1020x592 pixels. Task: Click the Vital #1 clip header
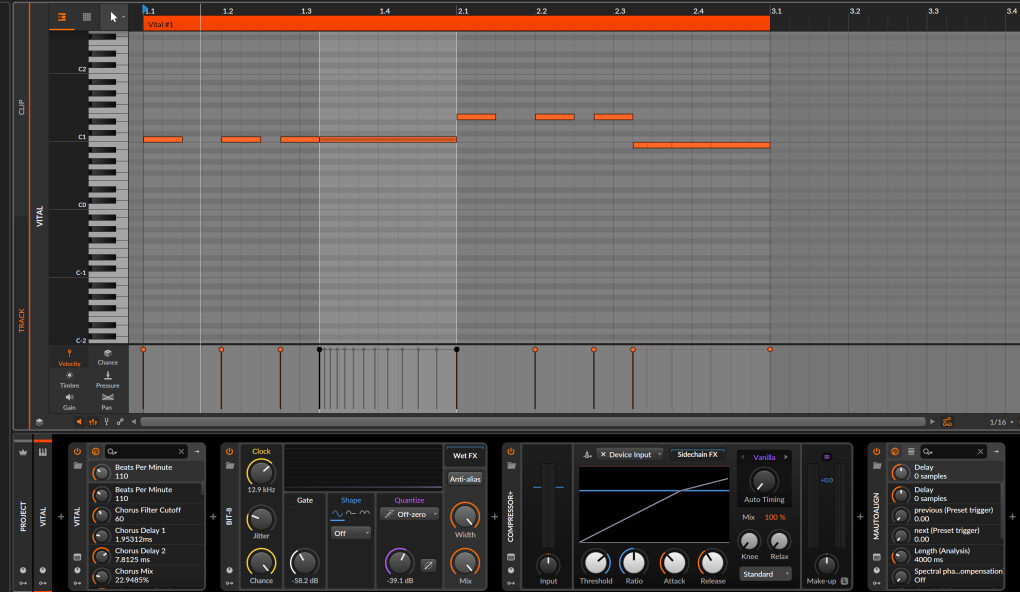click(457, 24)
